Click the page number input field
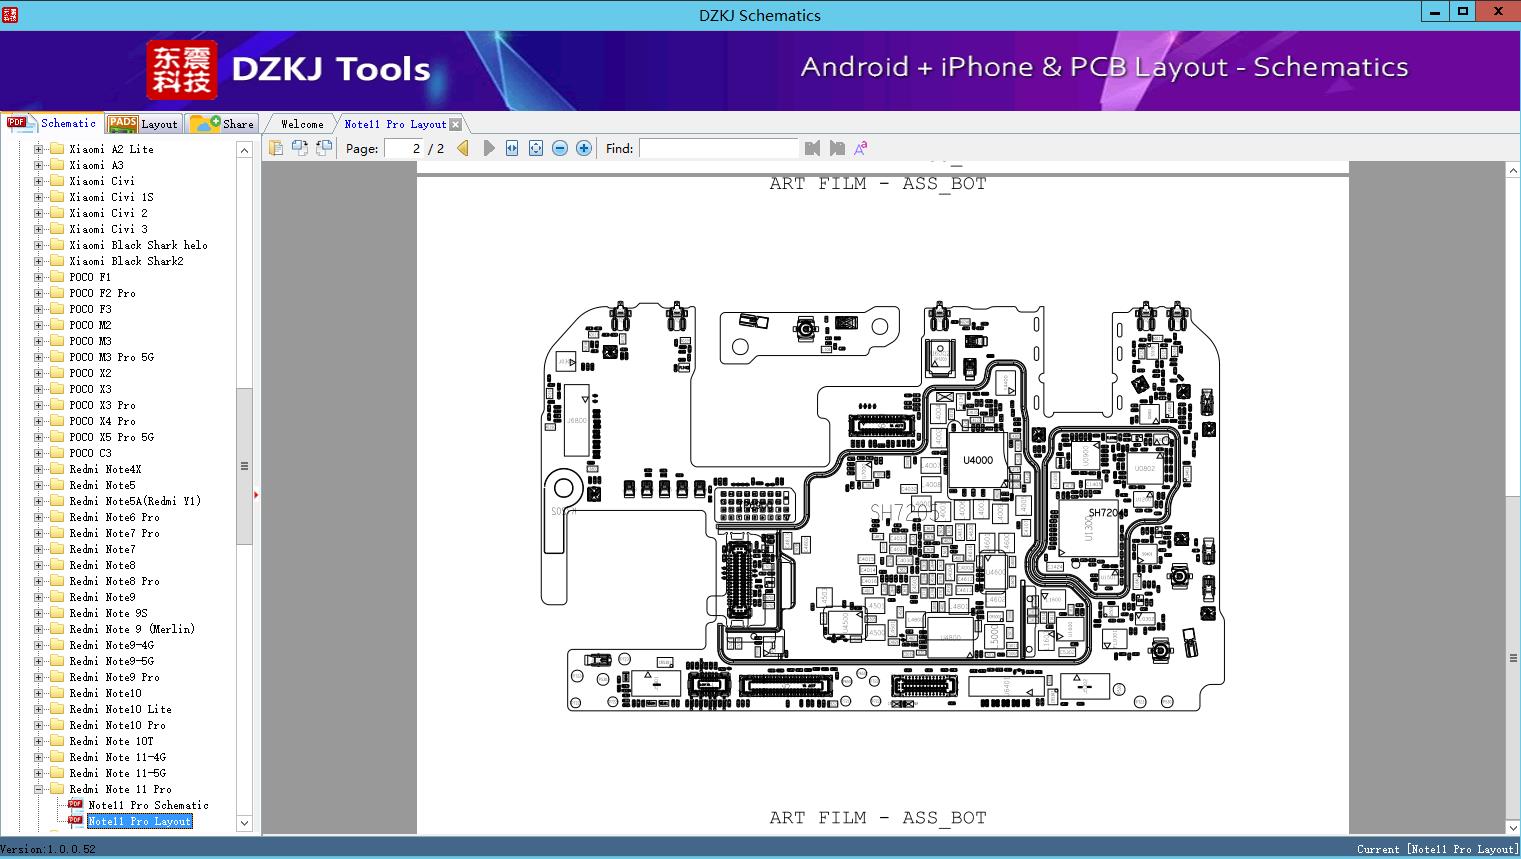Image resolution: width=1521 pixels, height=859 pixels. (404, 148)
